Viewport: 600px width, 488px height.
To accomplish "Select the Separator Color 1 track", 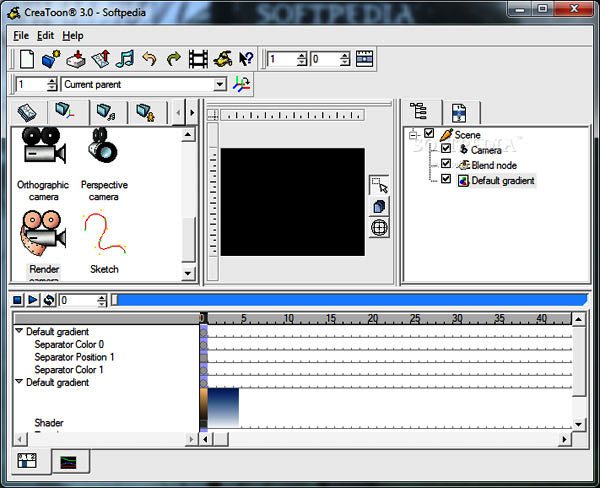I will (x=69, y=370).
